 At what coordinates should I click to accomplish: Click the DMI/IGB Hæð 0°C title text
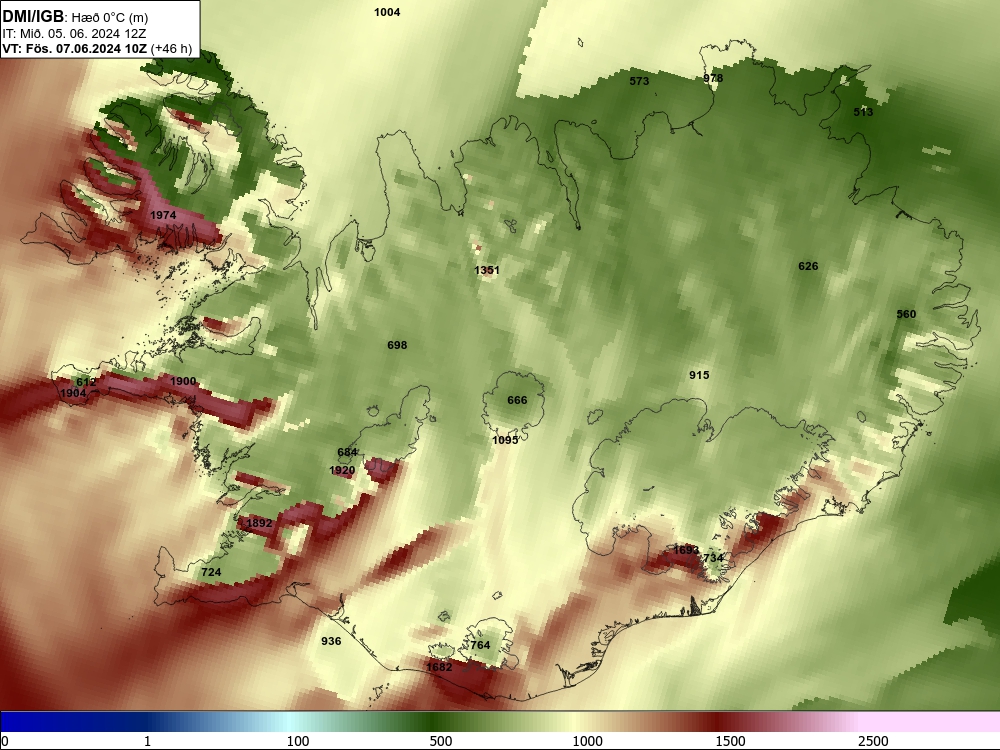[75, 17]
